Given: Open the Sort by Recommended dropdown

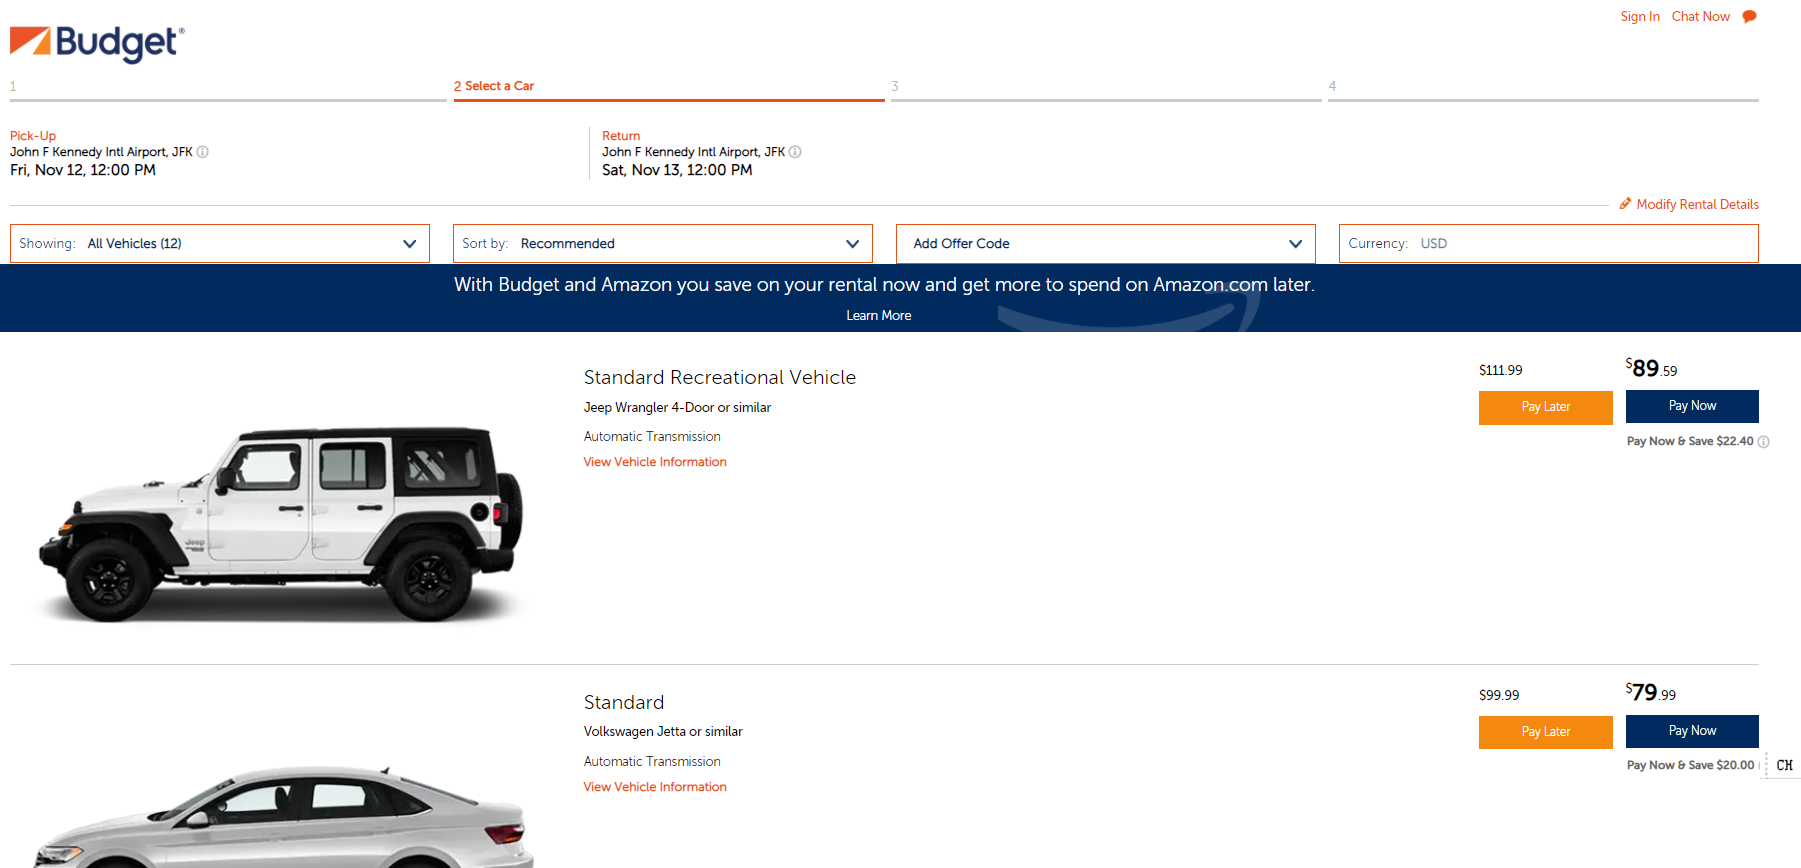Looking at the screenshot, I should coord(663,243).
